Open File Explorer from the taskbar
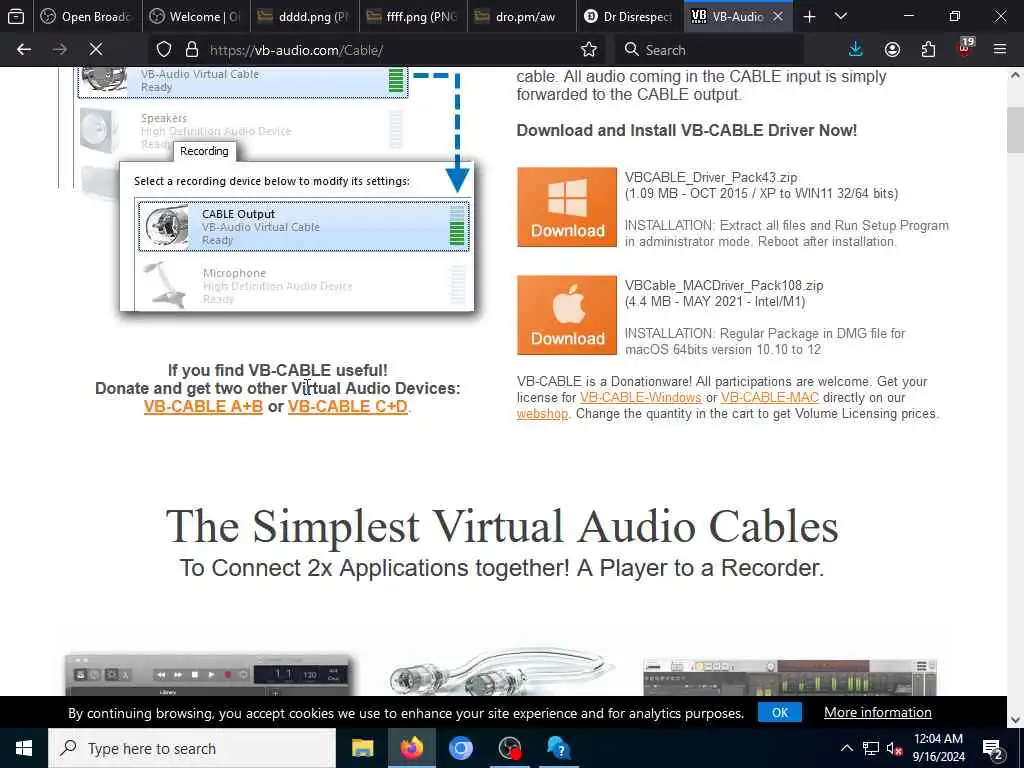Image resolution: width=1024 pixels, height=768 pixels. [x=362, y=748]
